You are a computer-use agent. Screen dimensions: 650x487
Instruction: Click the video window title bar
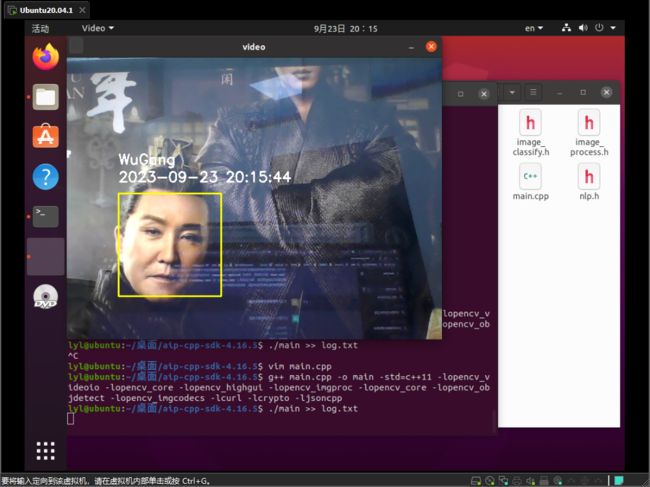click(x=254, y=47)
